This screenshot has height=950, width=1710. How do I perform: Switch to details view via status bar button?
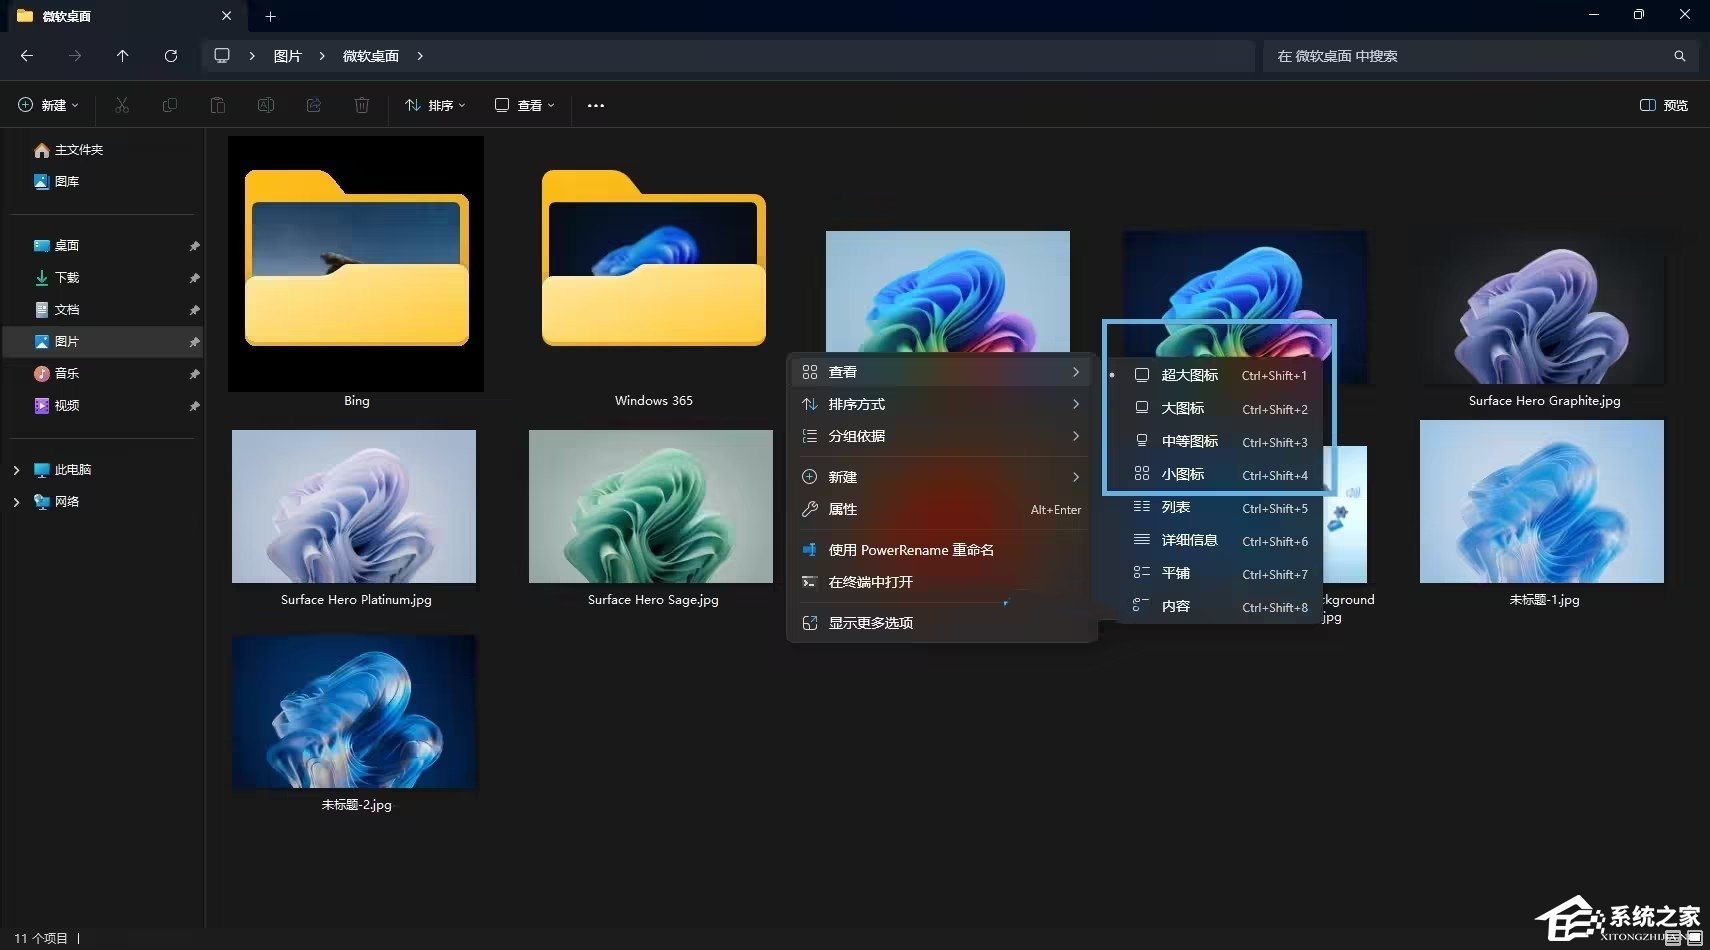coord(1674,939)
